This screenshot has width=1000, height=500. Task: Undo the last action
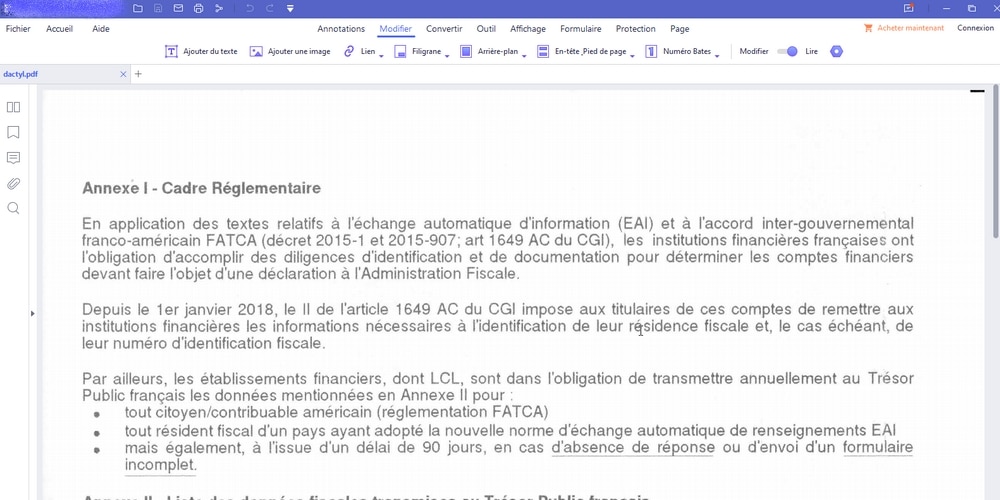249,8
